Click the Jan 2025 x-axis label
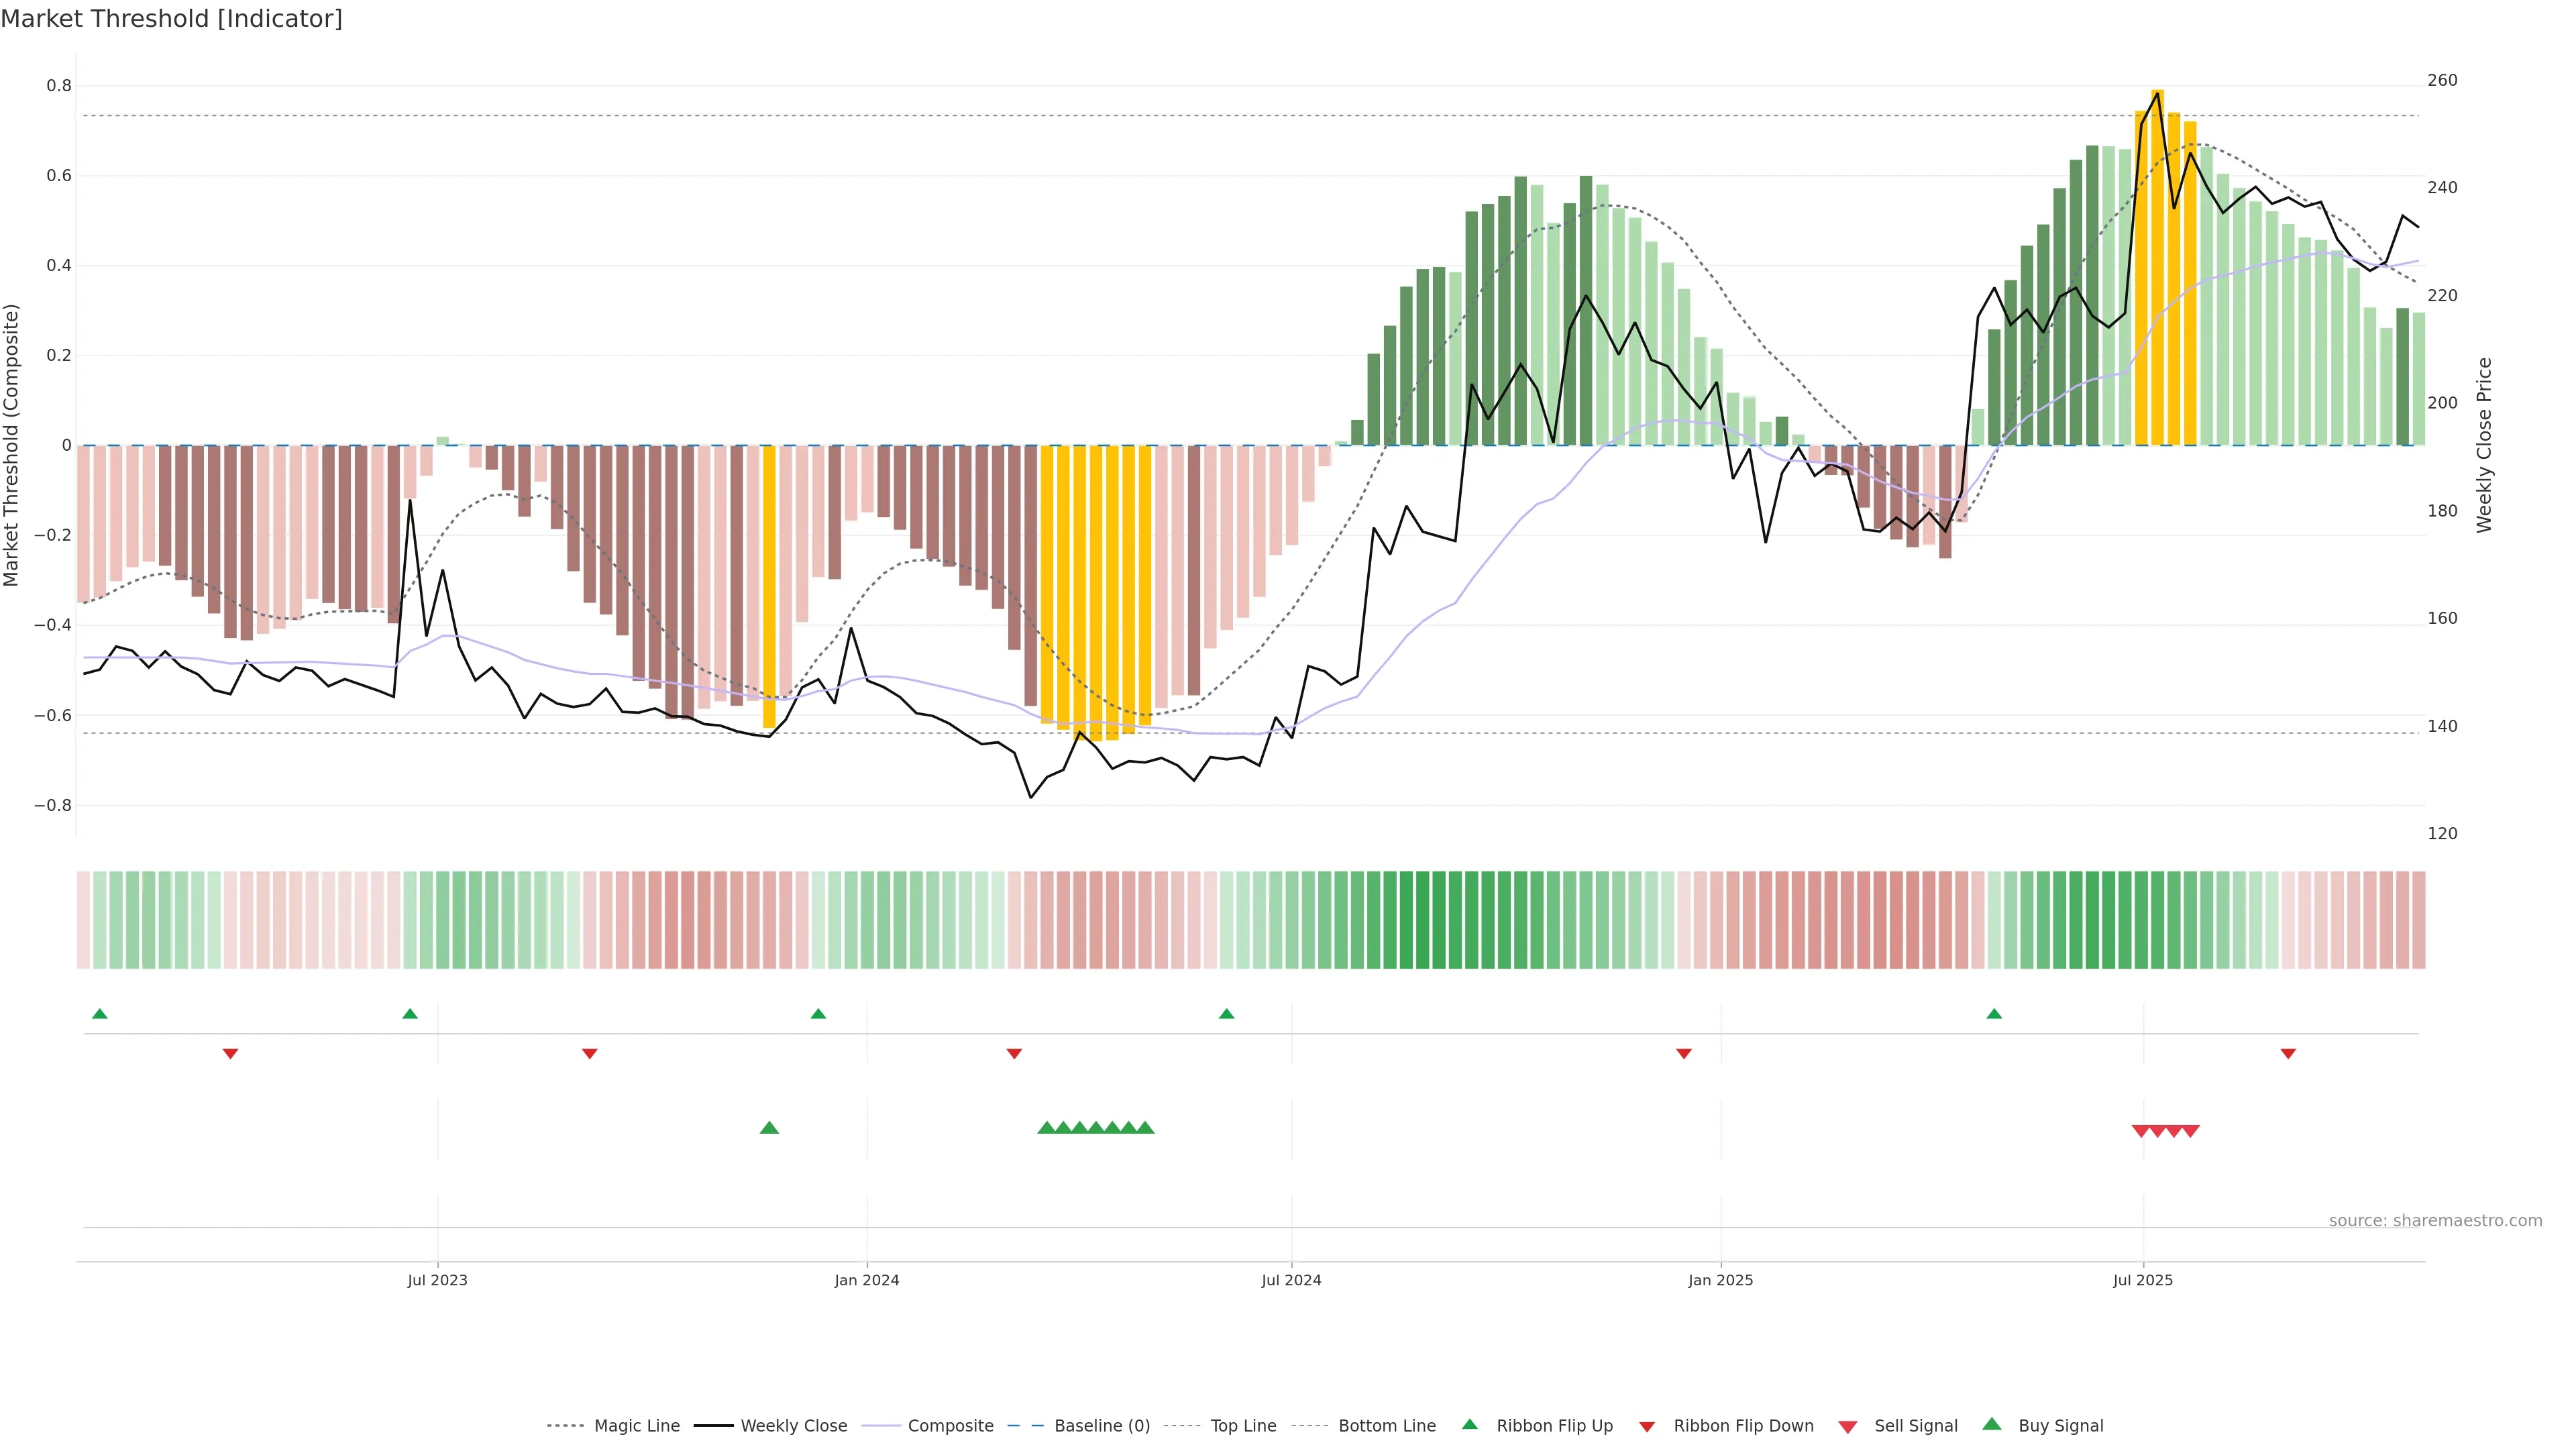This screenshot has width=2576, height=1449. point(1720,1280)
